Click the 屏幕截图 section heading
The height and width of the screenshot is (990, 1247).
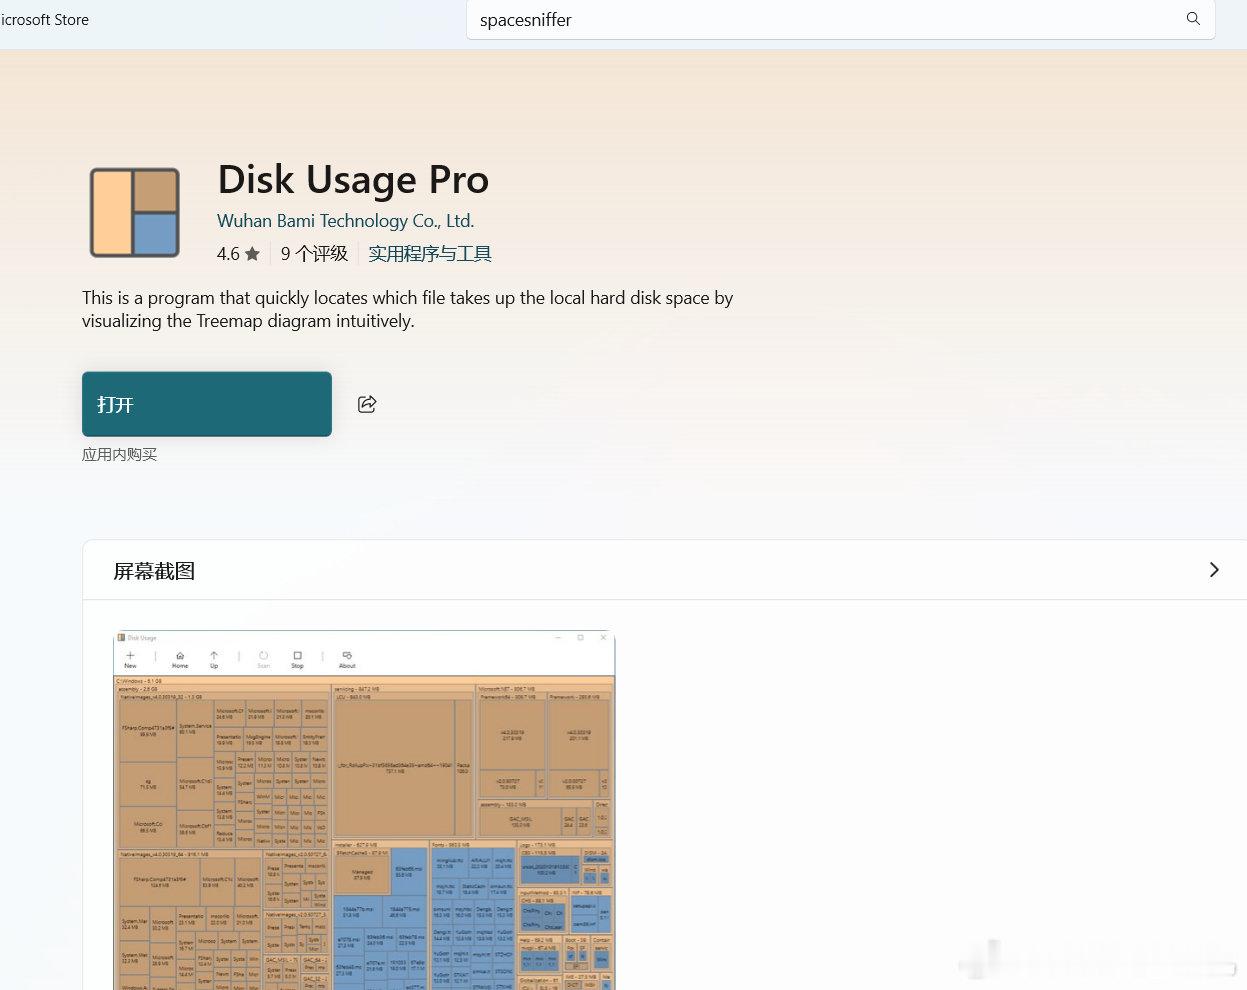154,571
